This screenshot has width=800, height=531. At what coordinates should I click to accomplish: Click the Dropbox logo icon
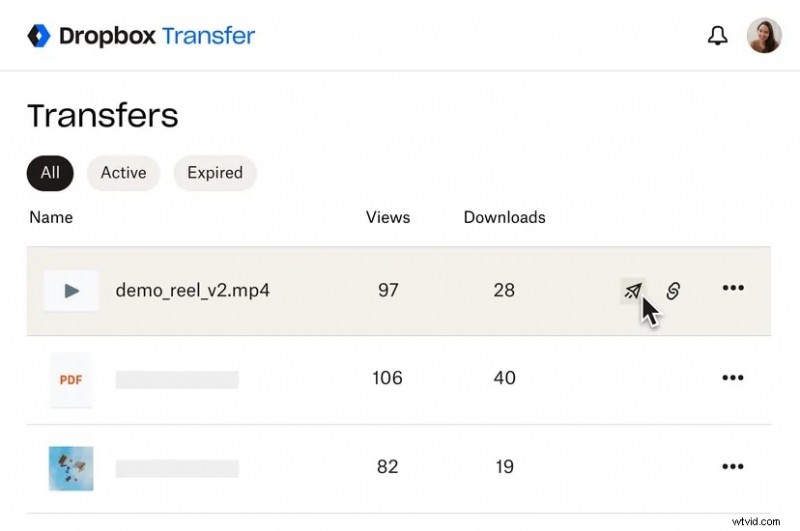pos(38,36)
